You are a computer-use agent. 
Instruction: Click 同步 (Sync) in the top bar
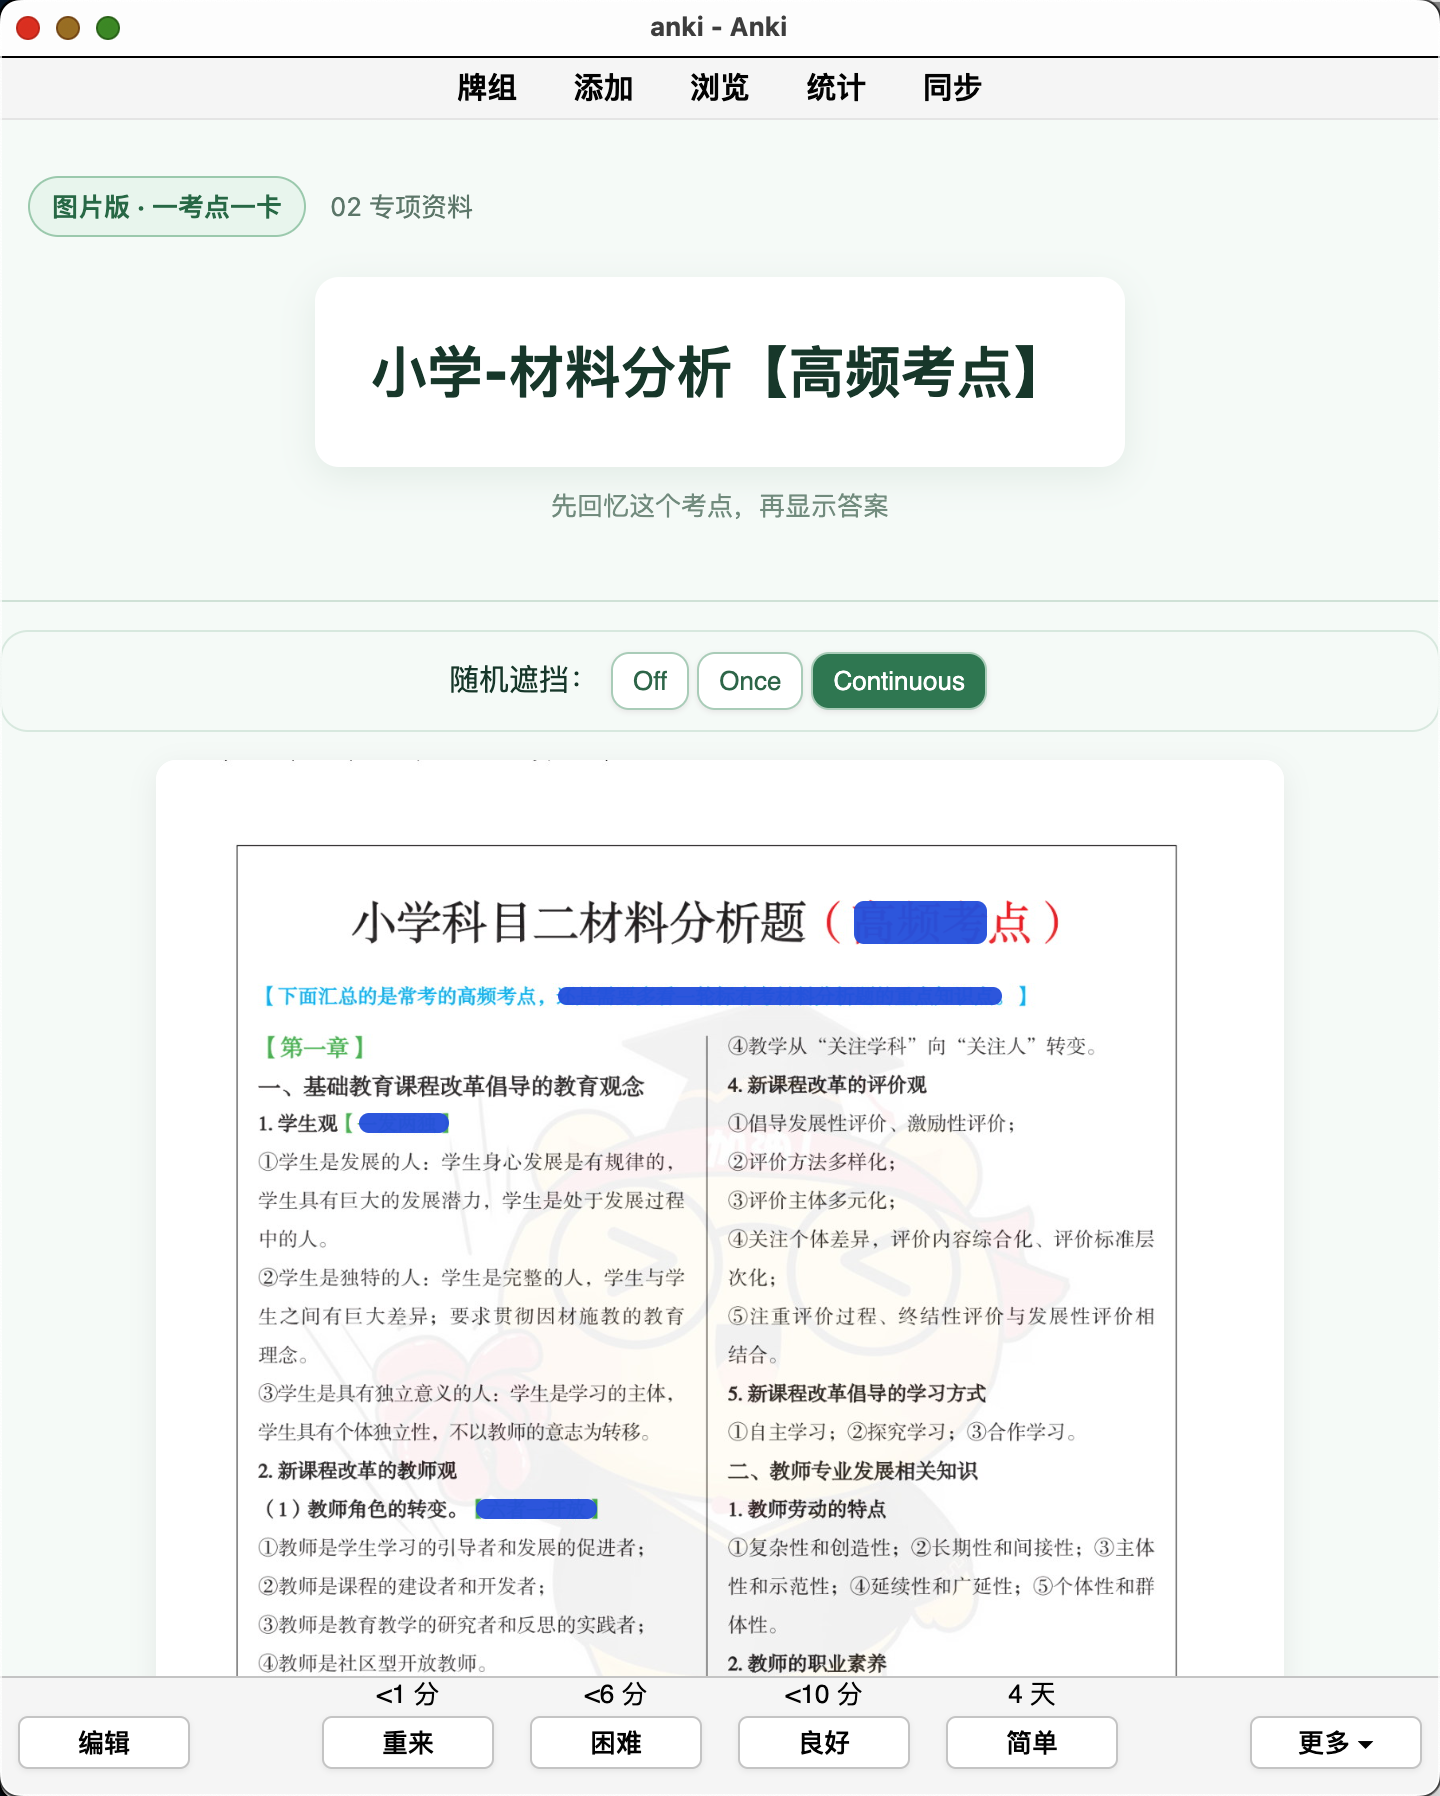click(x=952, y=88)
